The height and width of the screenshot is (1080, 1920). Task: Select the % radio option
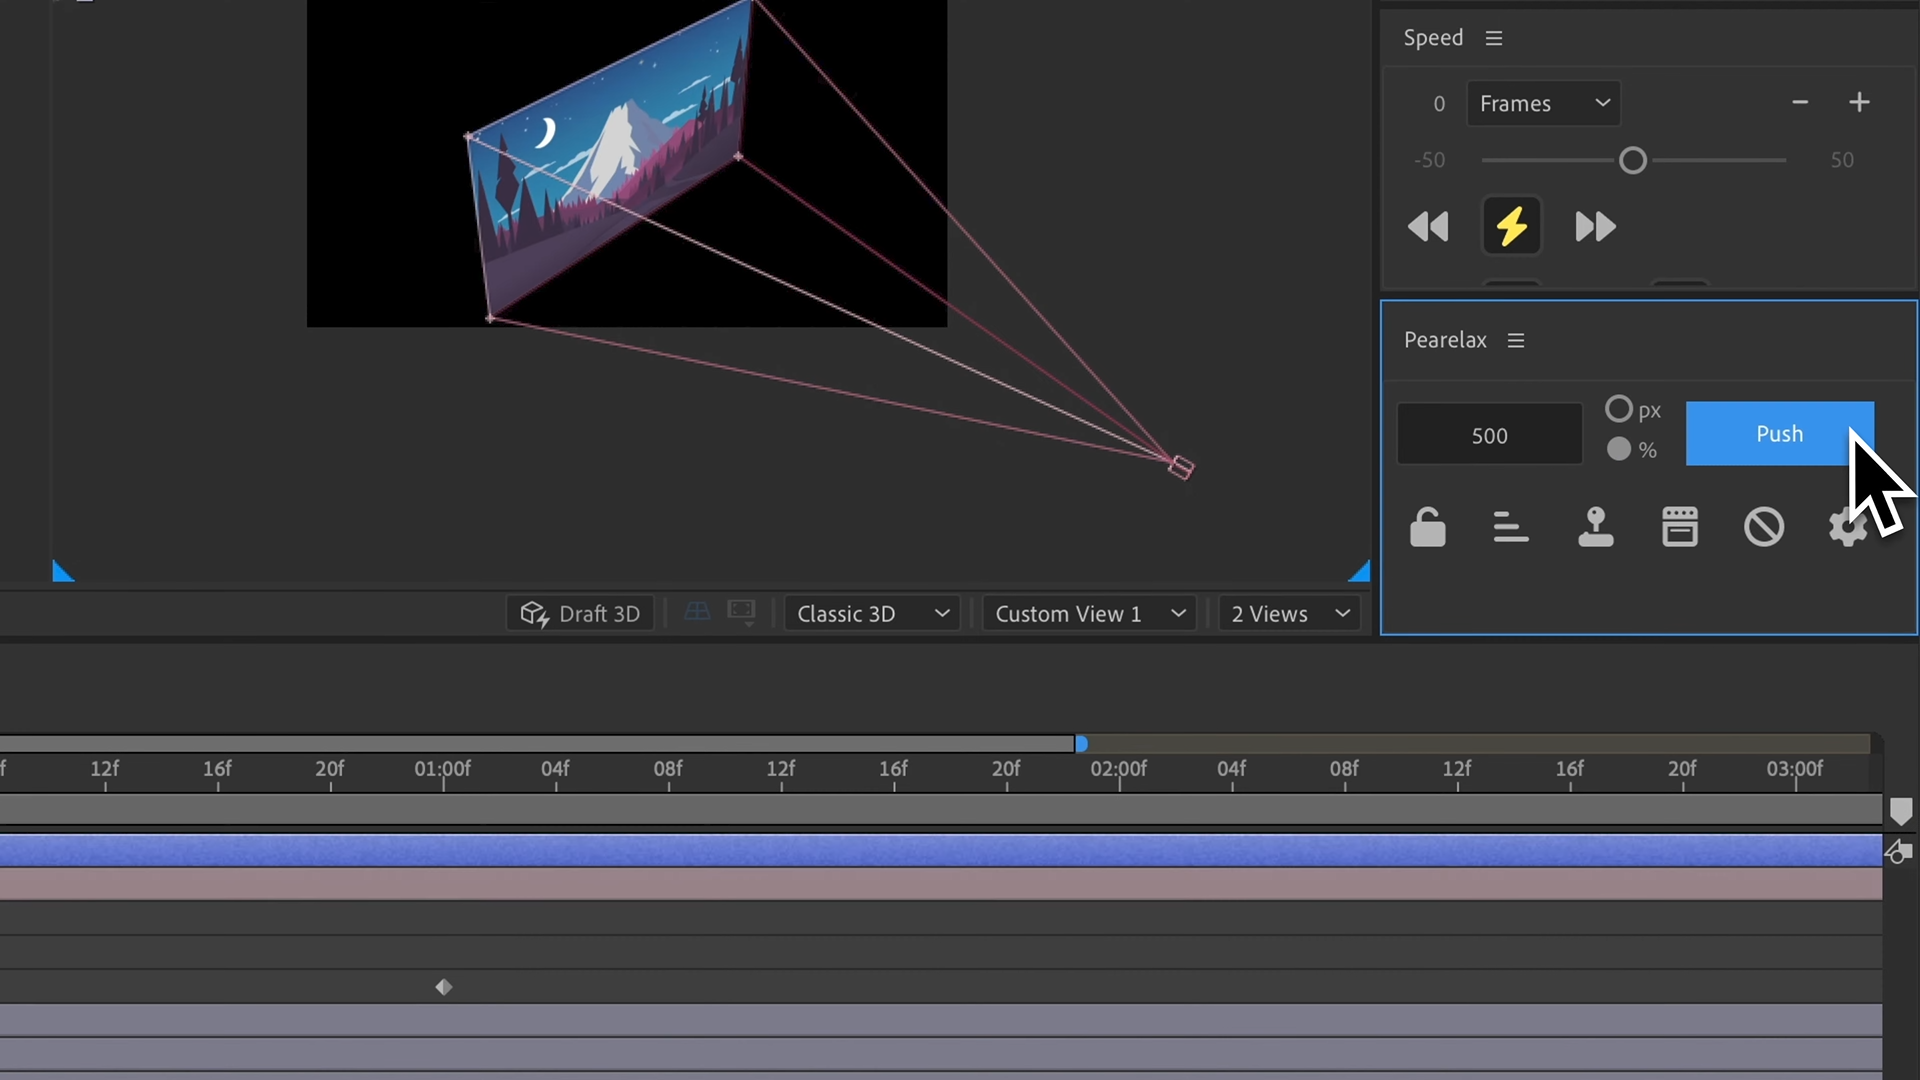click(x=1618, y=449)
